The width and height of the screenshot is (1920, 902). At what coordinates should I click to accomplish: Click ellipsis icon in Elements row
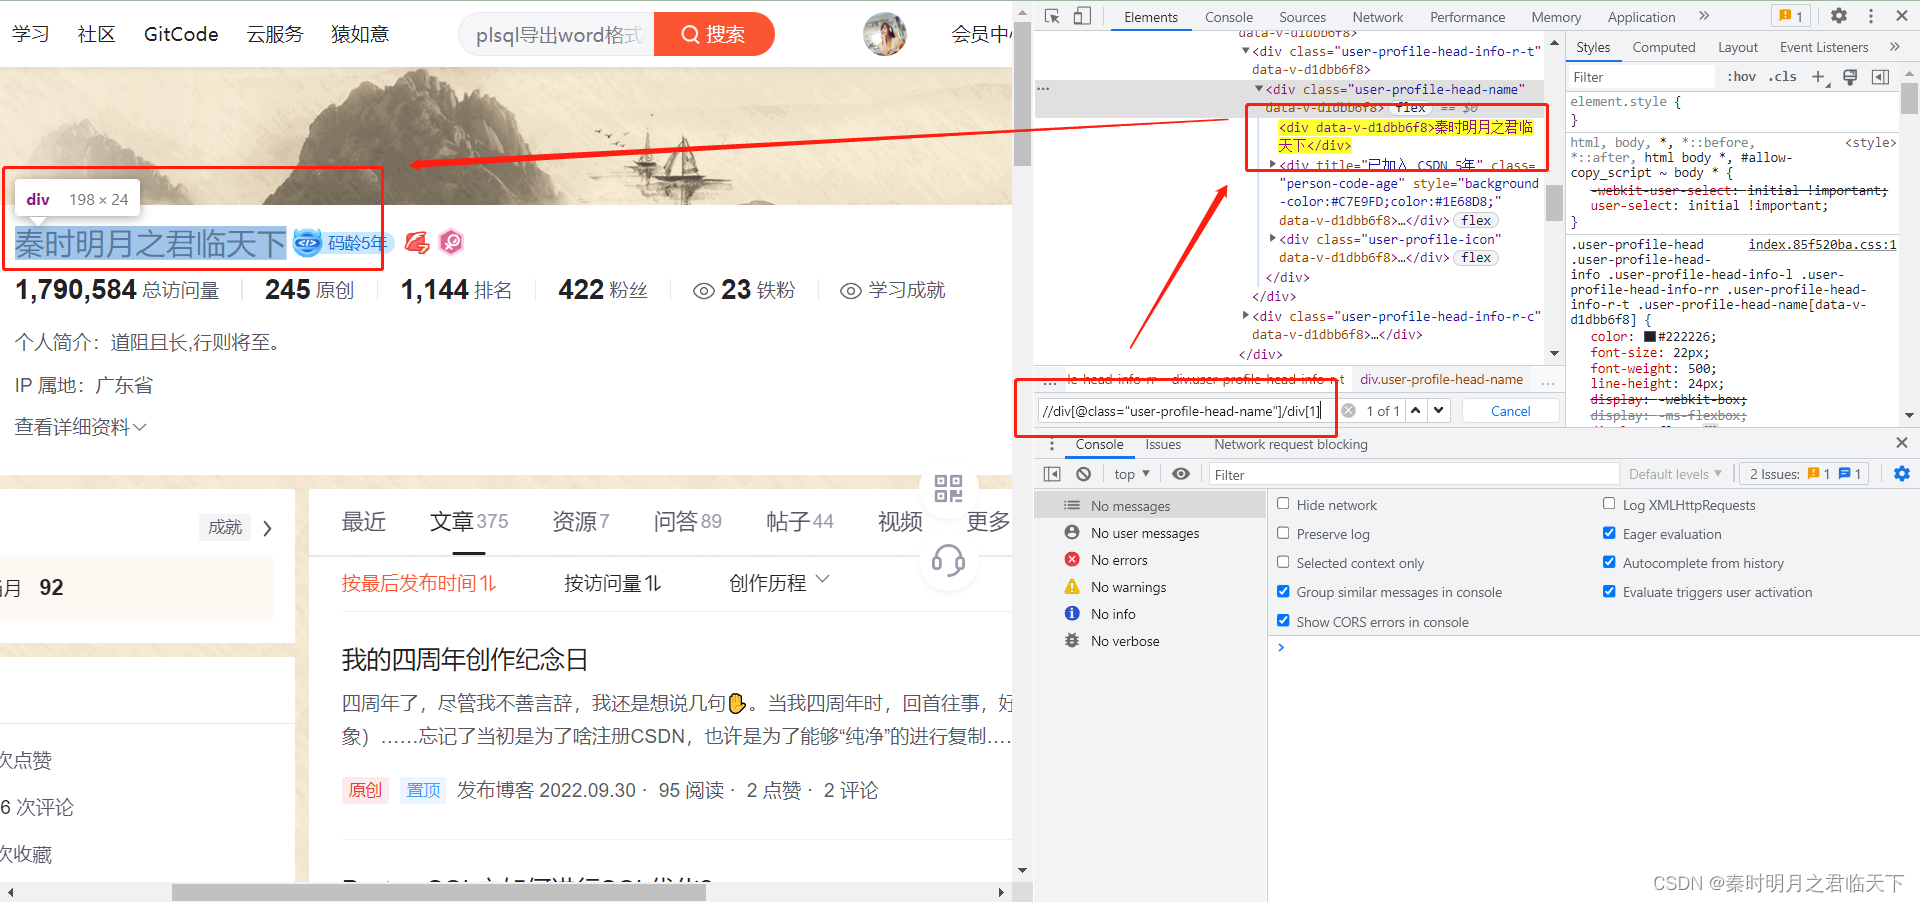coord(1043,89)
